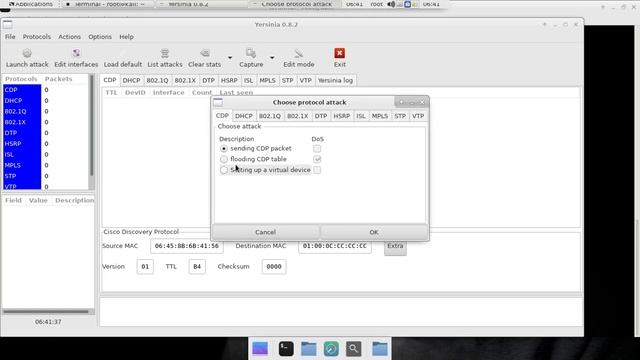Screen dimensions: 640x360
Task: Open the Help menu
Action: (127, 37)
